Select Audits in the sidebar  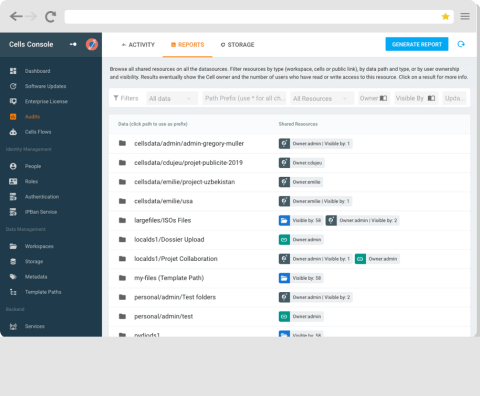tap(32, 117)
